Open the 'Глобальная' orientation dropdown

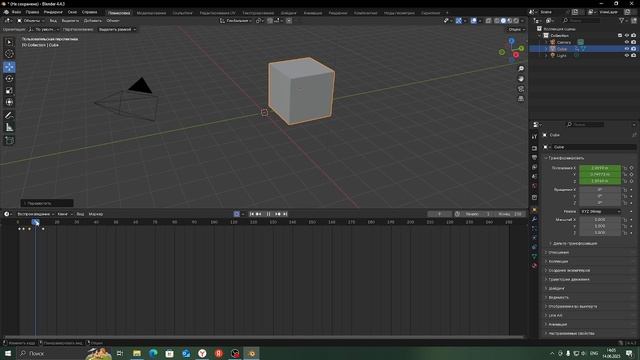point(236,20)
